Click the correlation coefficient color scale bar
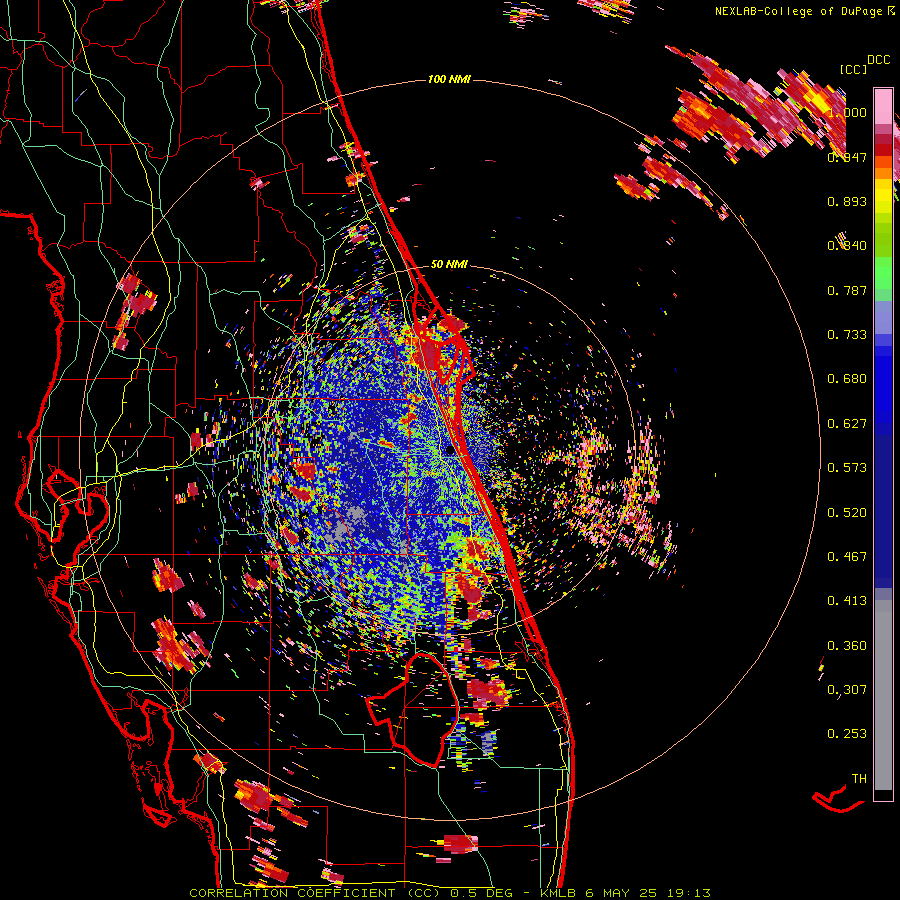 coord(883,444)
